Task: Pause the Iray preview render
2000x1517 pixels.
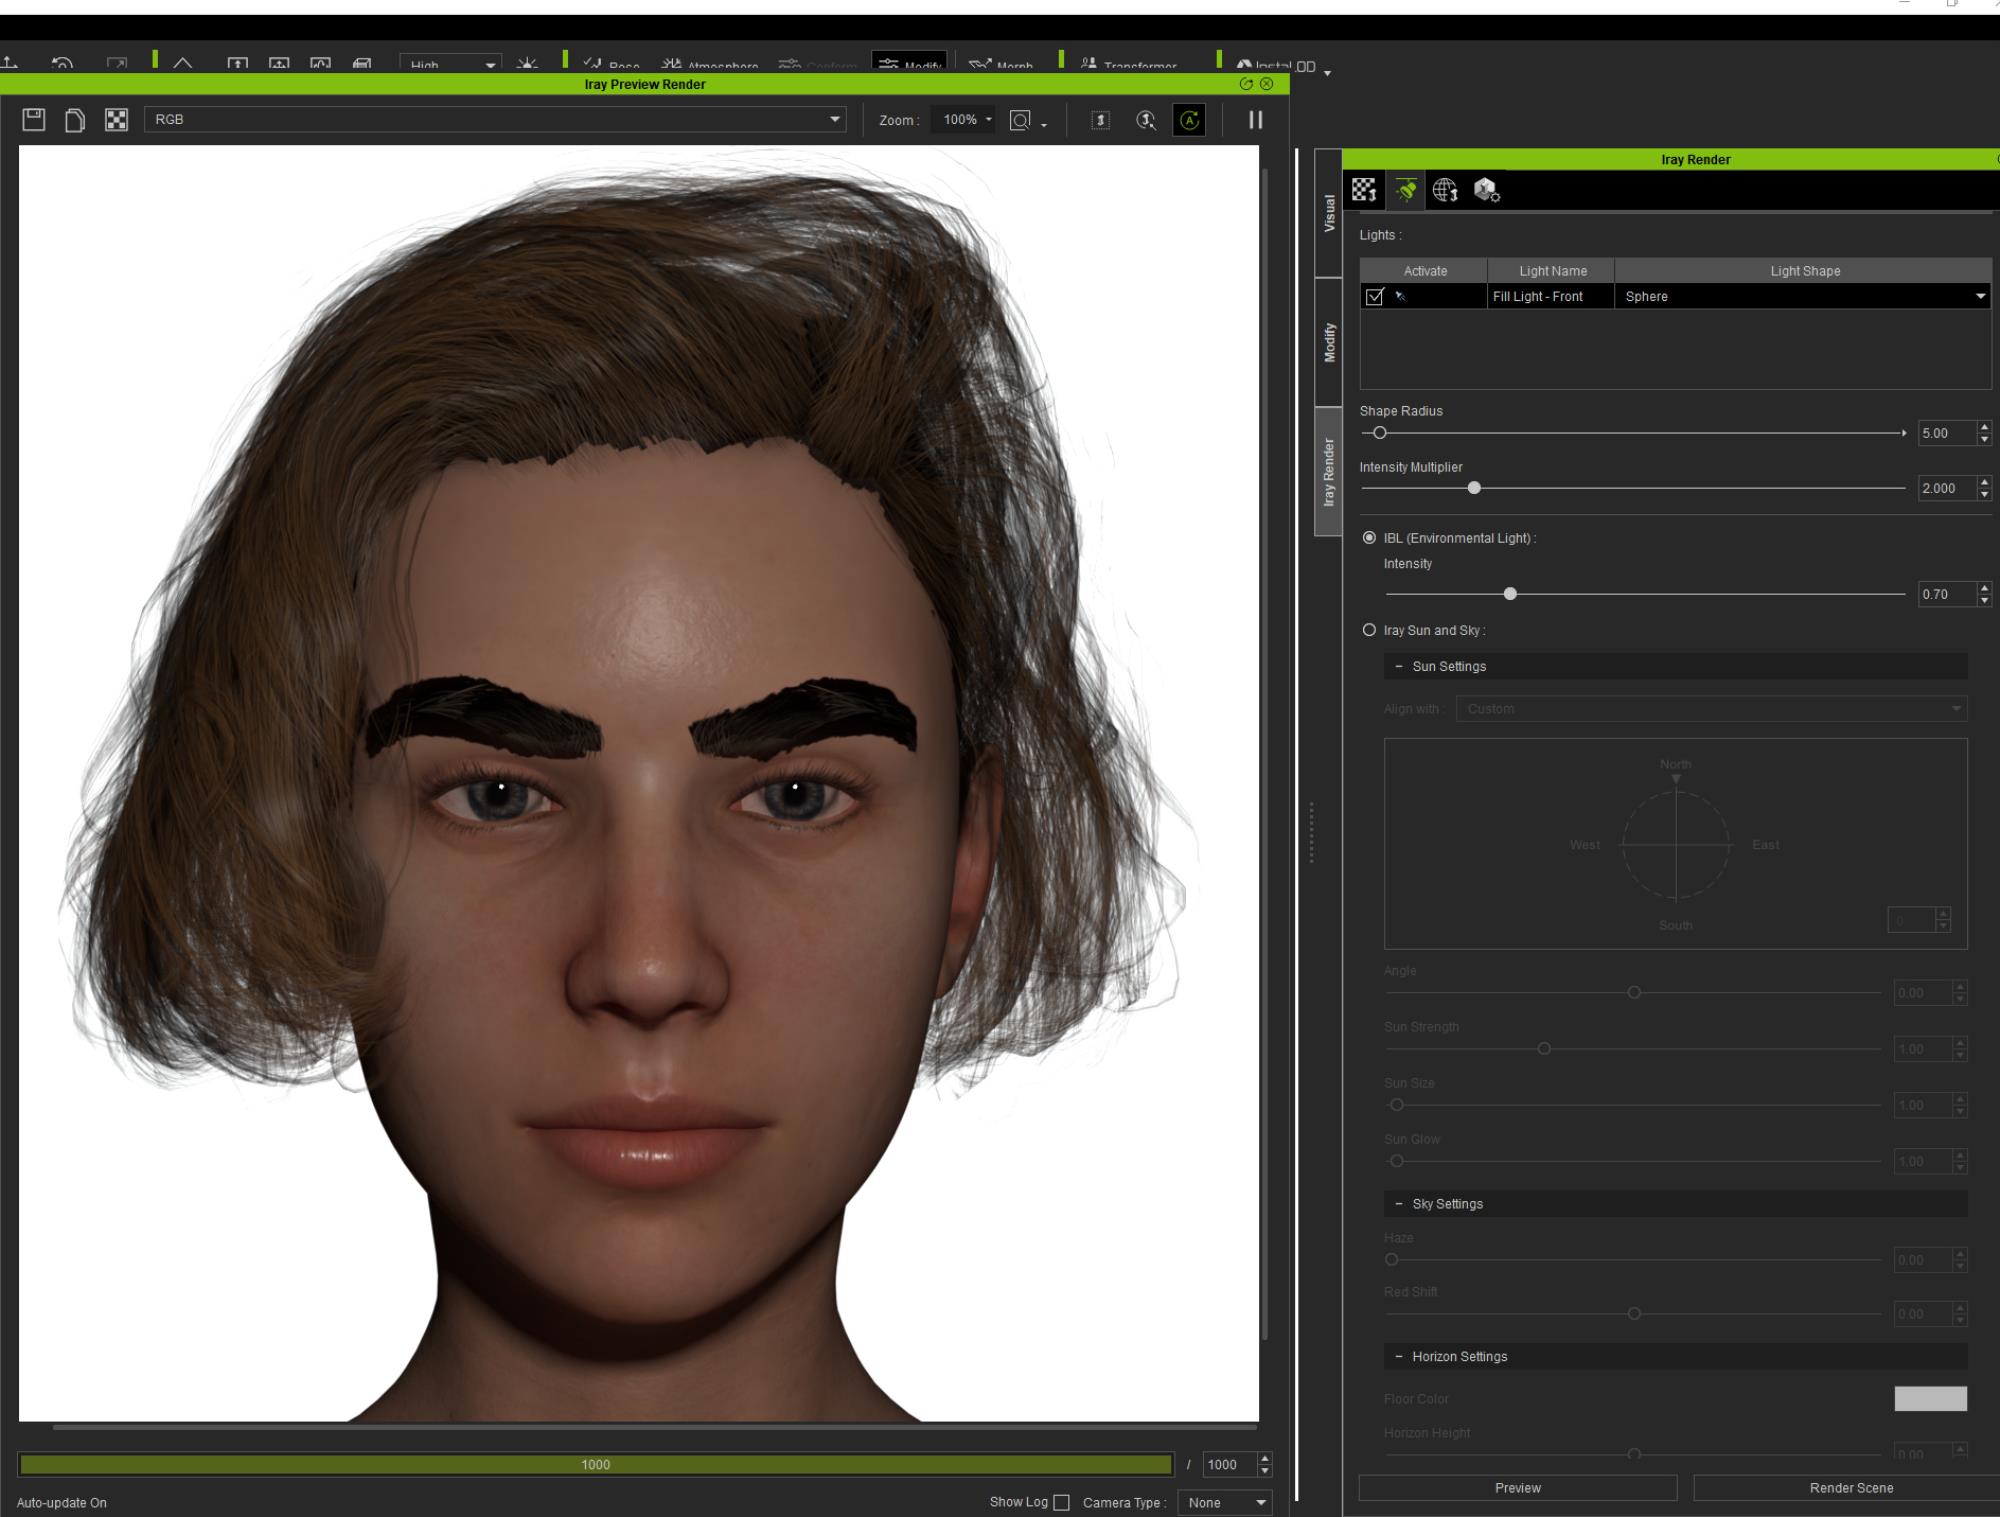Action: click(x=1255, y=120)
